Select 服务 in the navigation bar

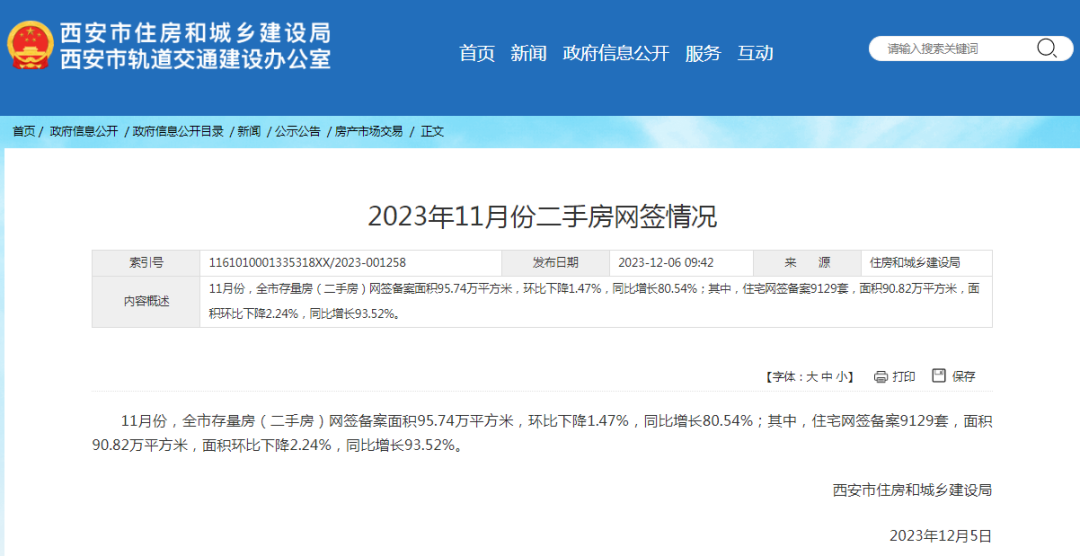pos(702,54)
